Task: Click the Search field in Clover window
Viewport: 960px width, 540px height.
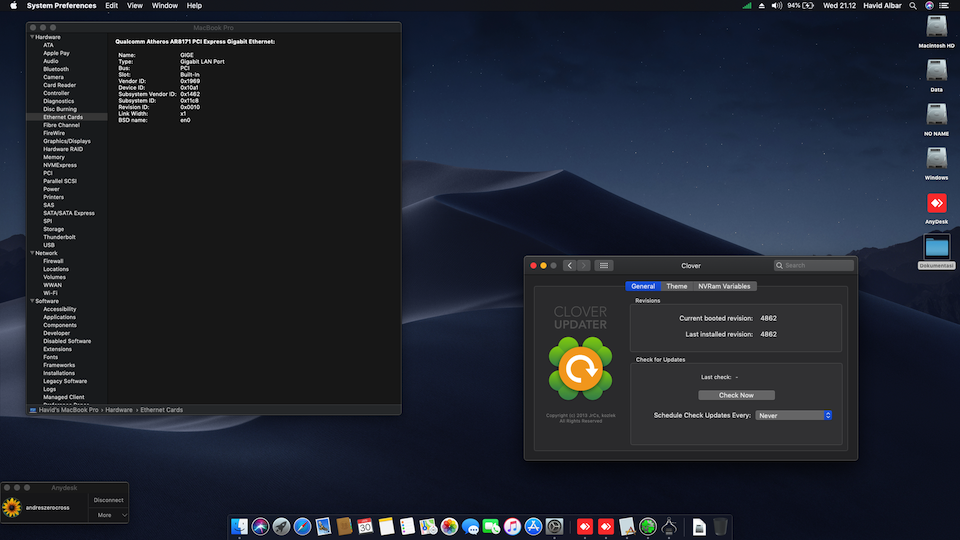Action: 815,265
